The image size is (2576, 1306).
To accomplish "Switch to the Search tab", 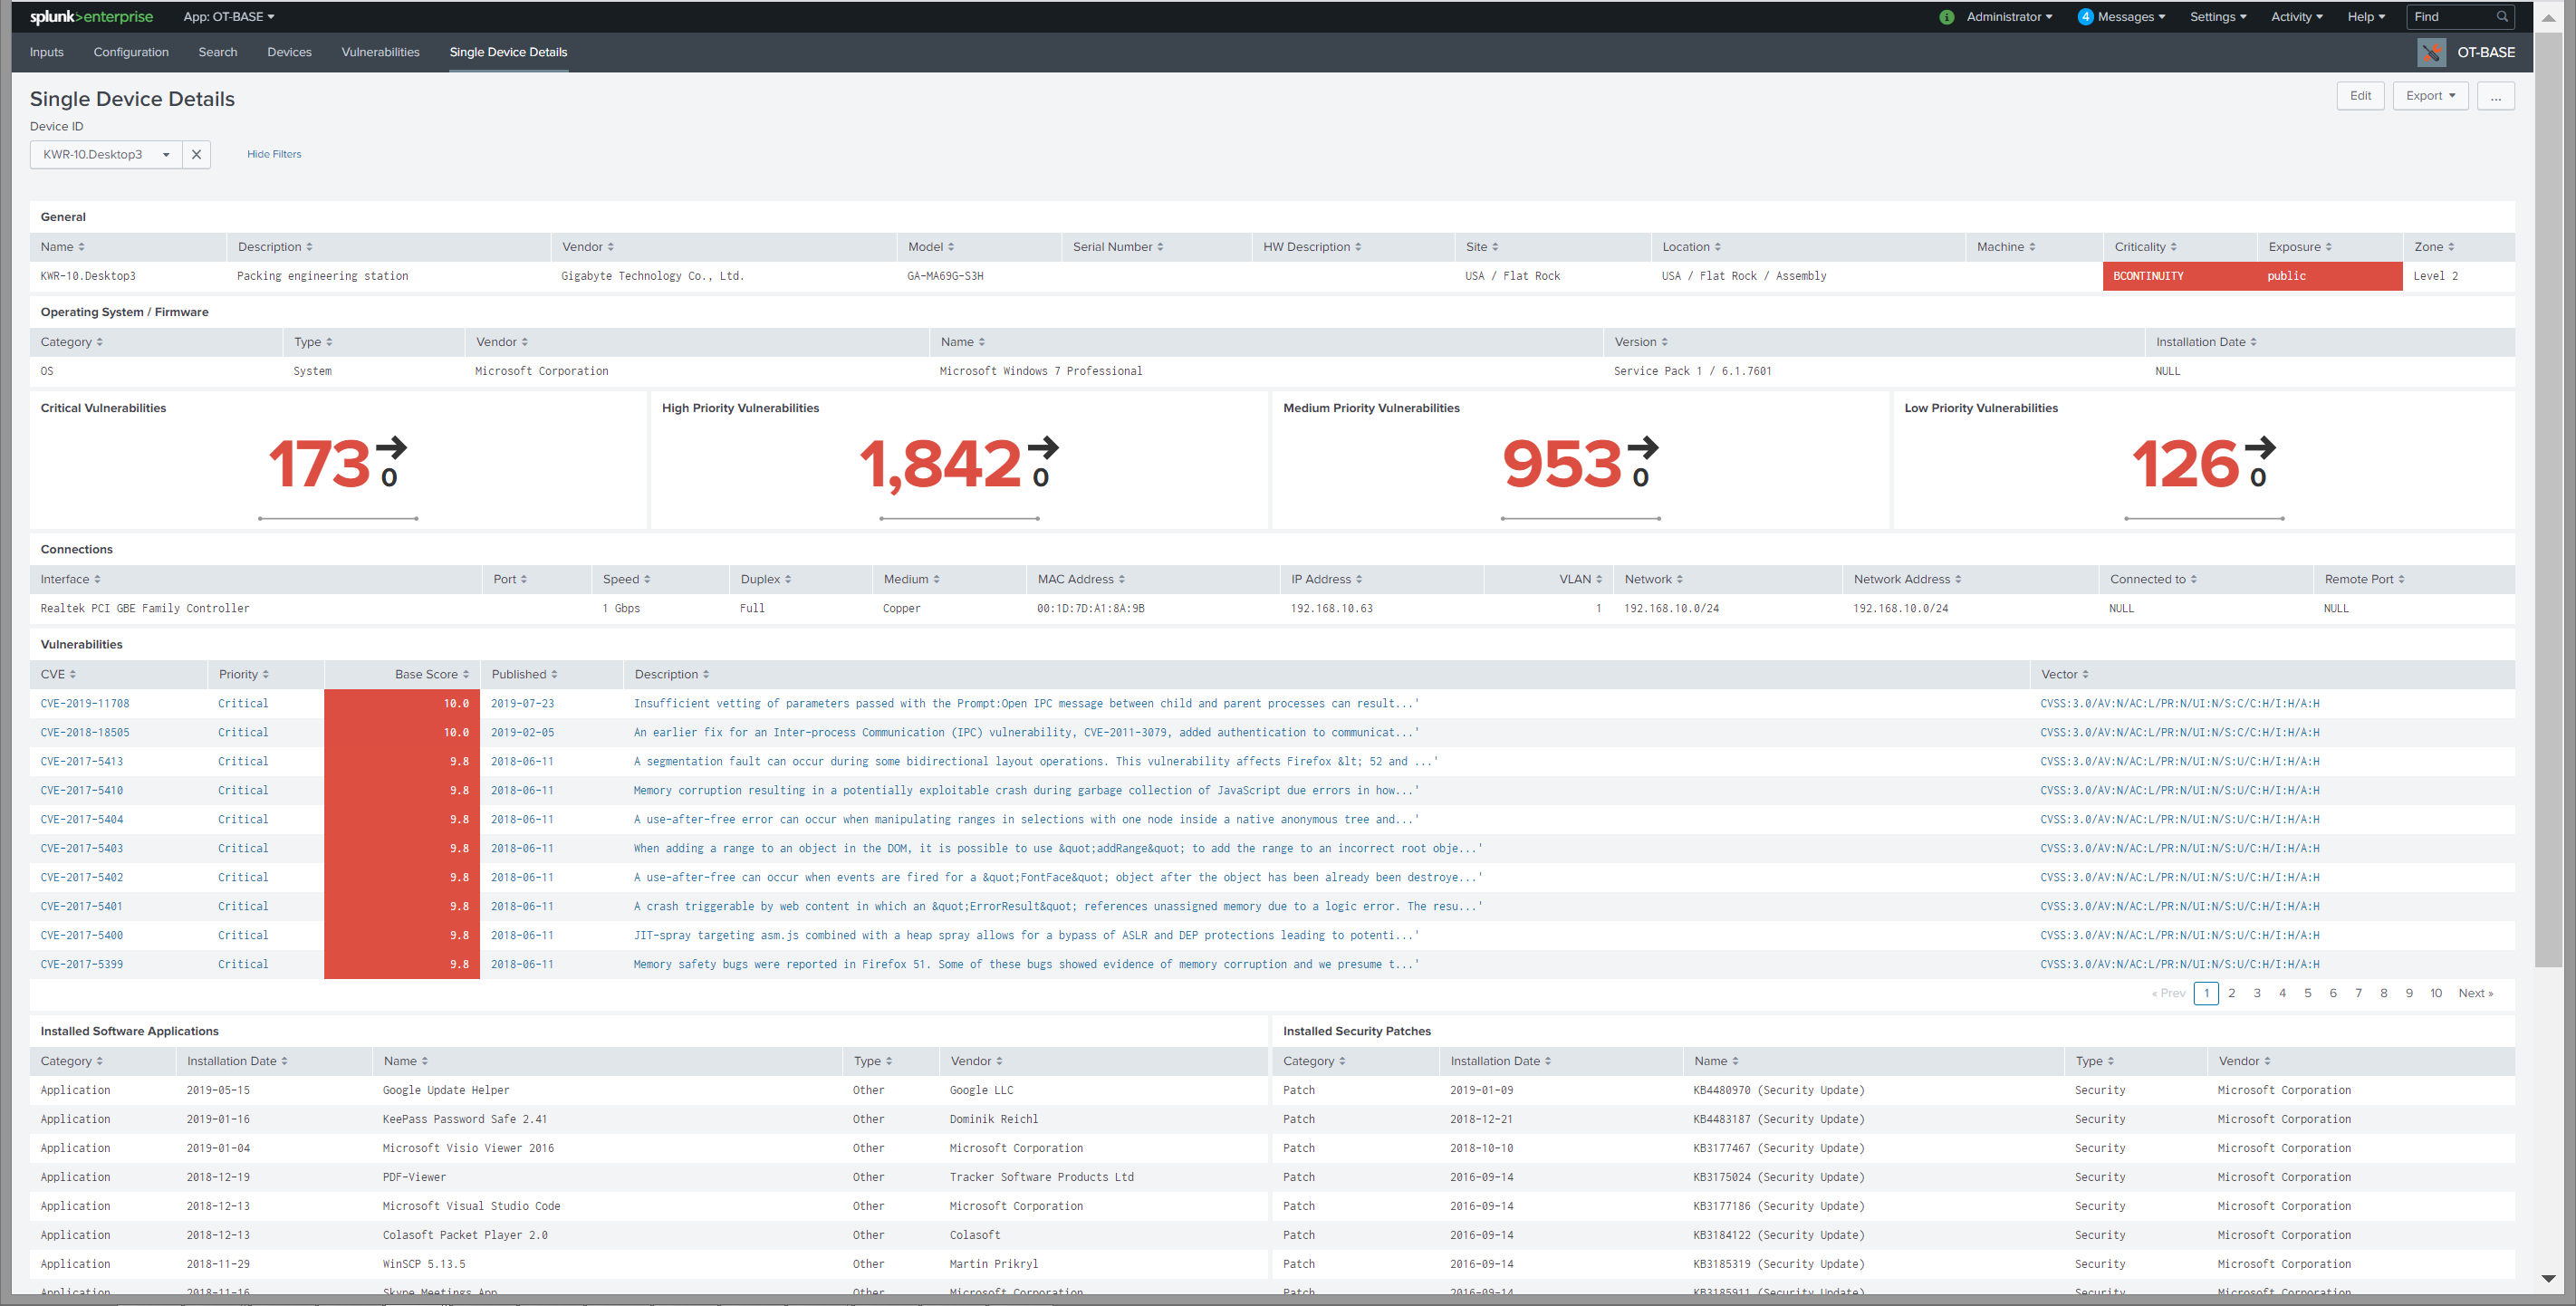I will point(218,52).
